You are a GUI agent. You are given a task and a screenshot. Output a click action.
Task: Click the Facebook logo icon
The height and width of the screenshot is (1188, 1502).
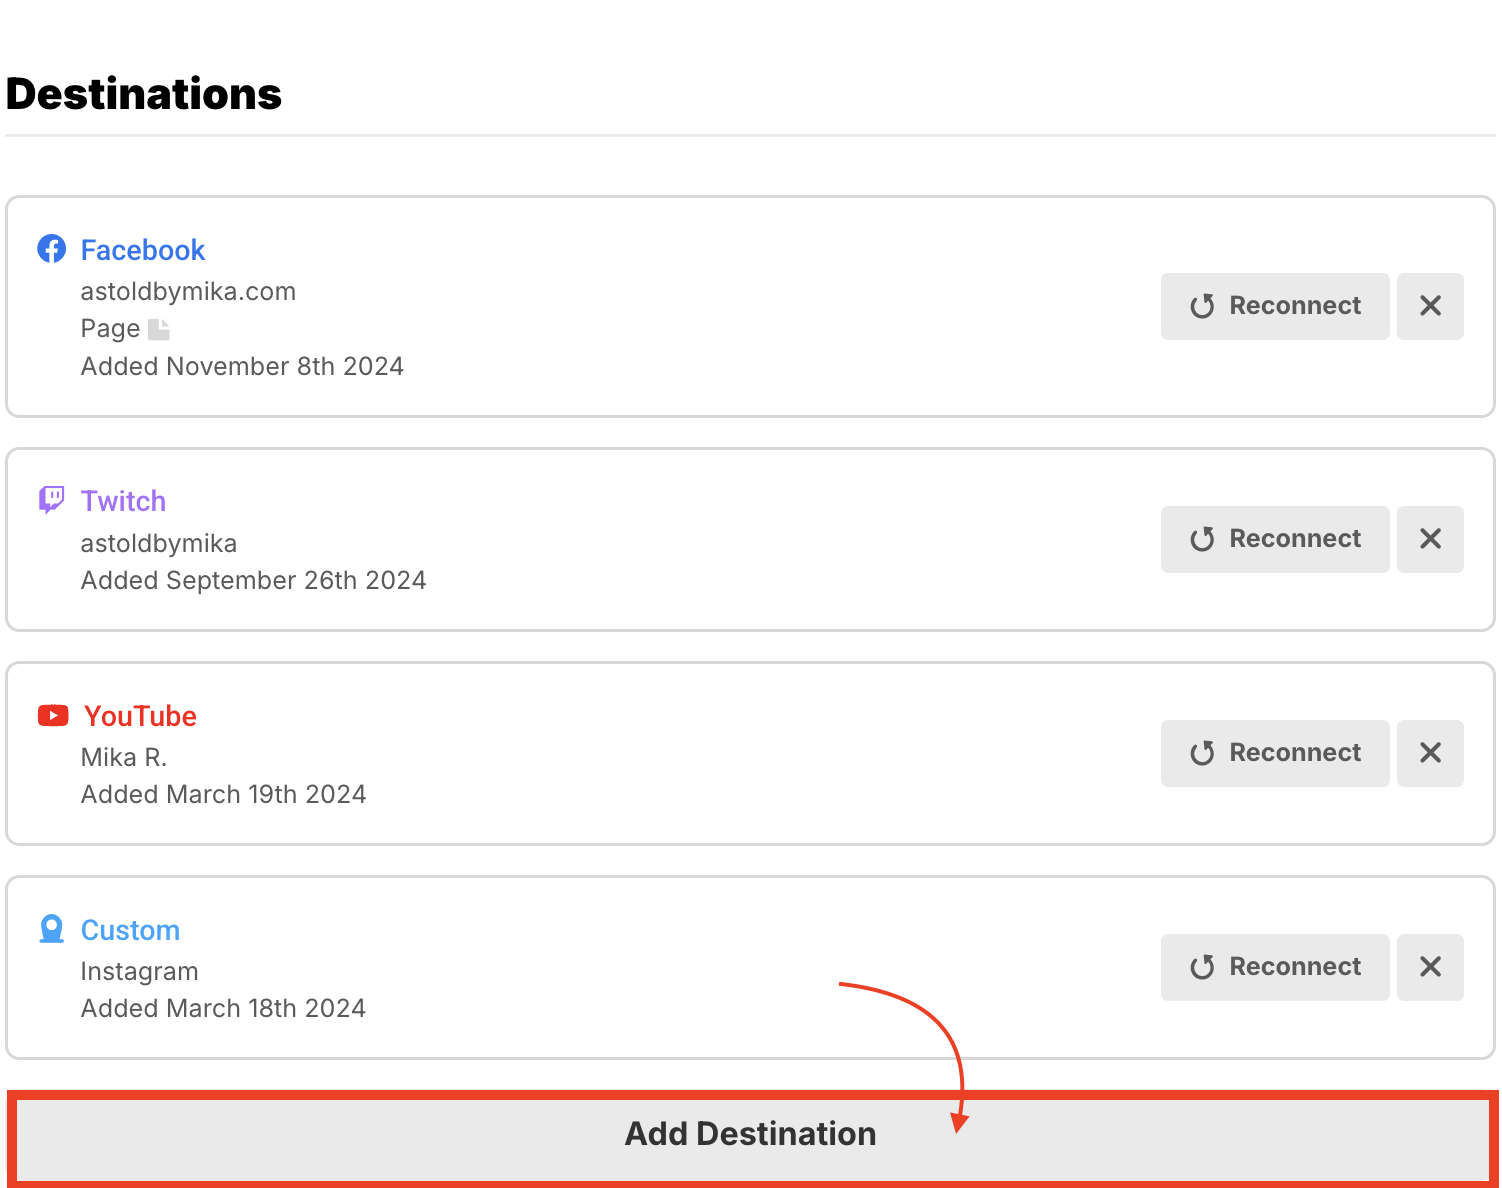pos(52,249)
